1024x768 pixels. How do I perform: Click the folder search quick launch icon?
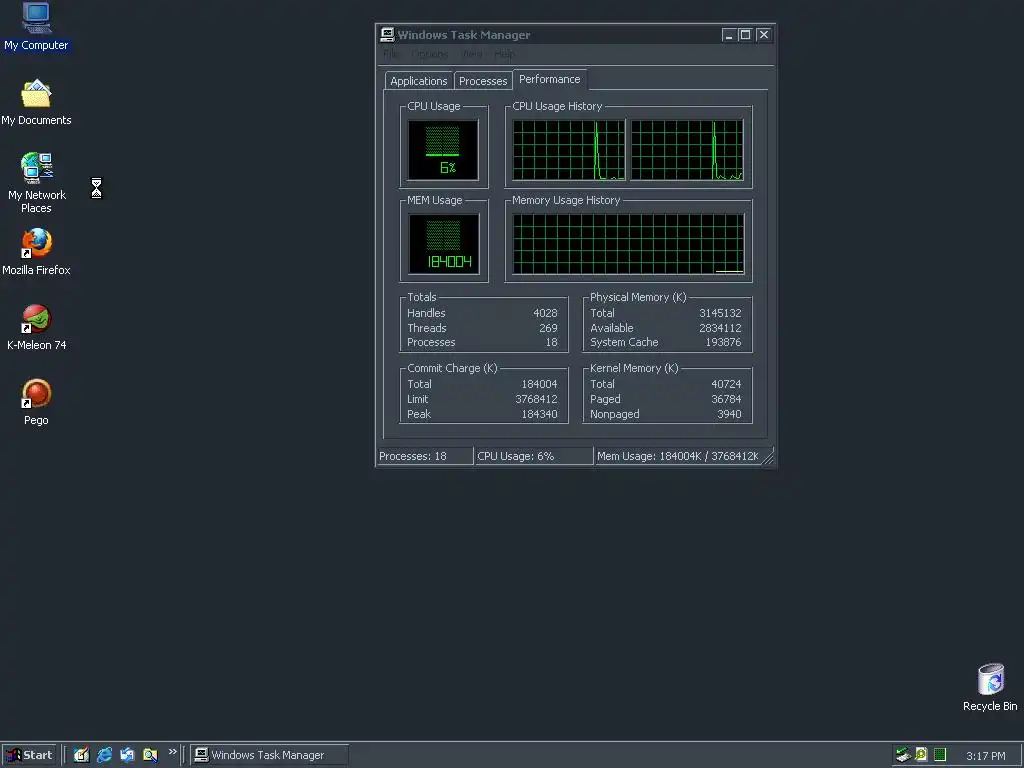(x=150, y=755)
